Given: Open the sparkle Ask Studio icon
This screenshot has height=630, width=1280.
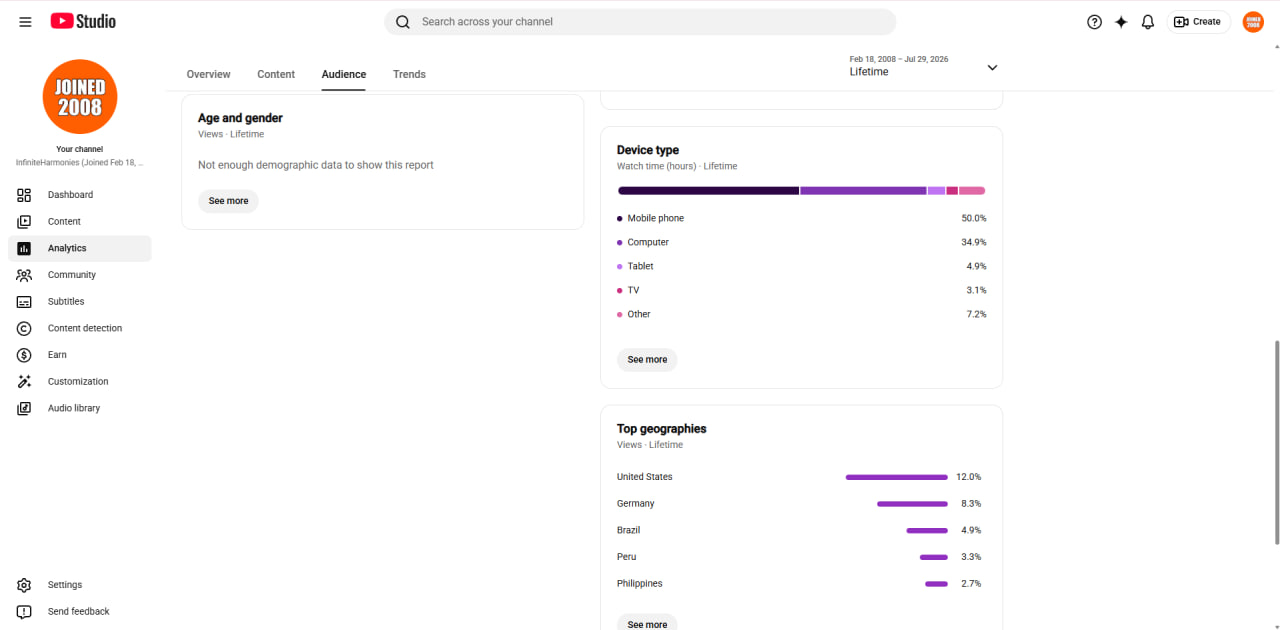Looking at the screenshot, I should click(x=1121, y=22).
